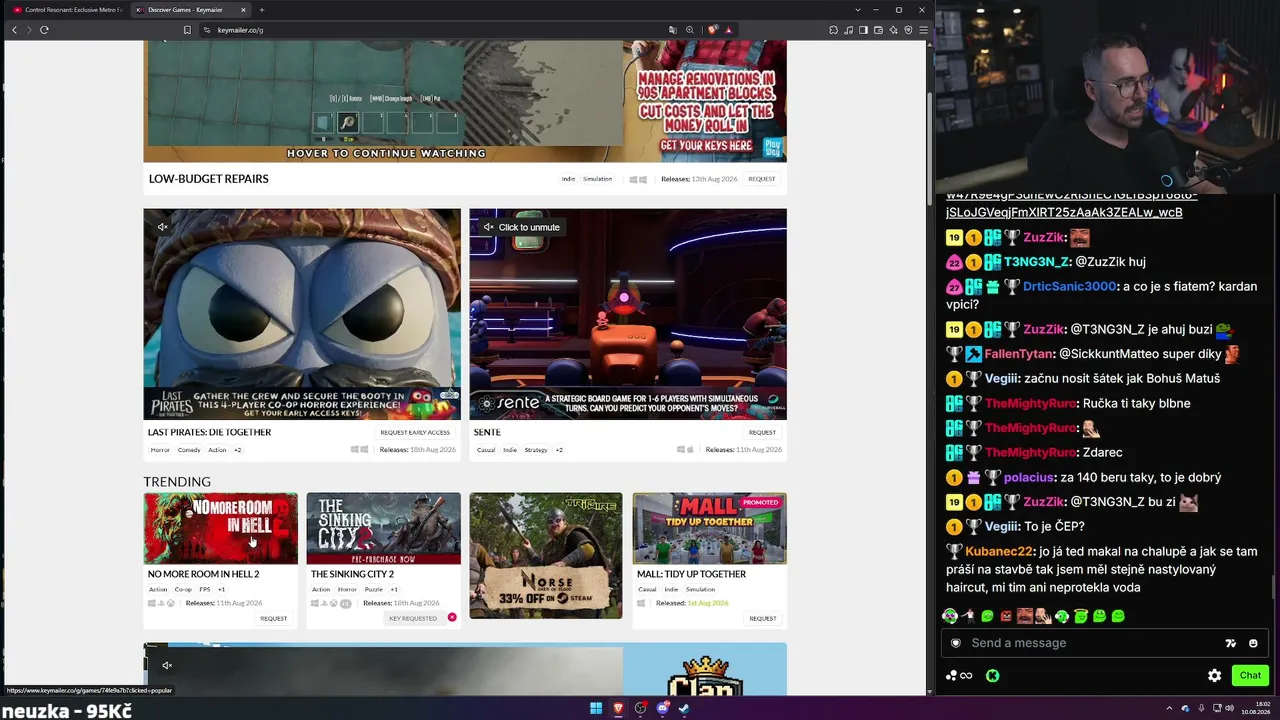Image resolution: width=1280 pixels, height=720 pixels.
Task: Open the Brave Rewards triangle icon
Action: pyautogui.click(x=728, y=30)
